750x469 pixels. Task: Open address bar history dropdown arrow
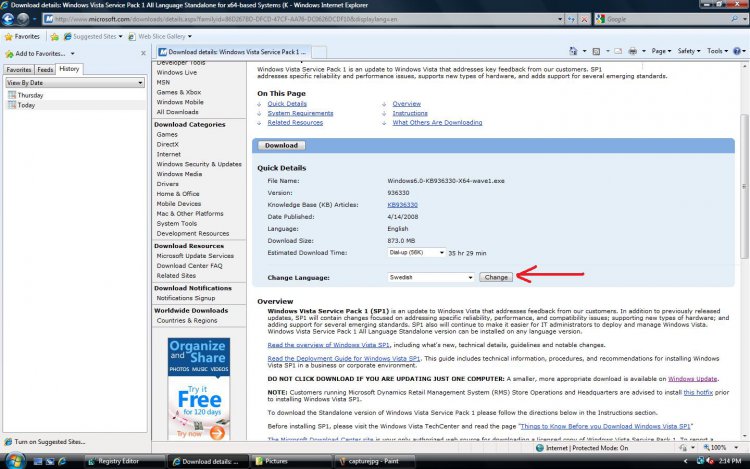[x=560, y=19]
